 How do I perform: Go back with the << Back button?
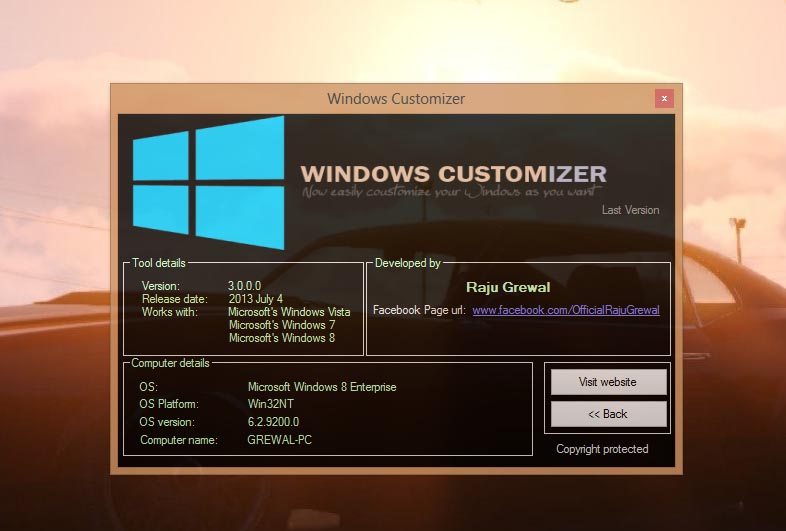pyautogui.click(x=609, y=414)
